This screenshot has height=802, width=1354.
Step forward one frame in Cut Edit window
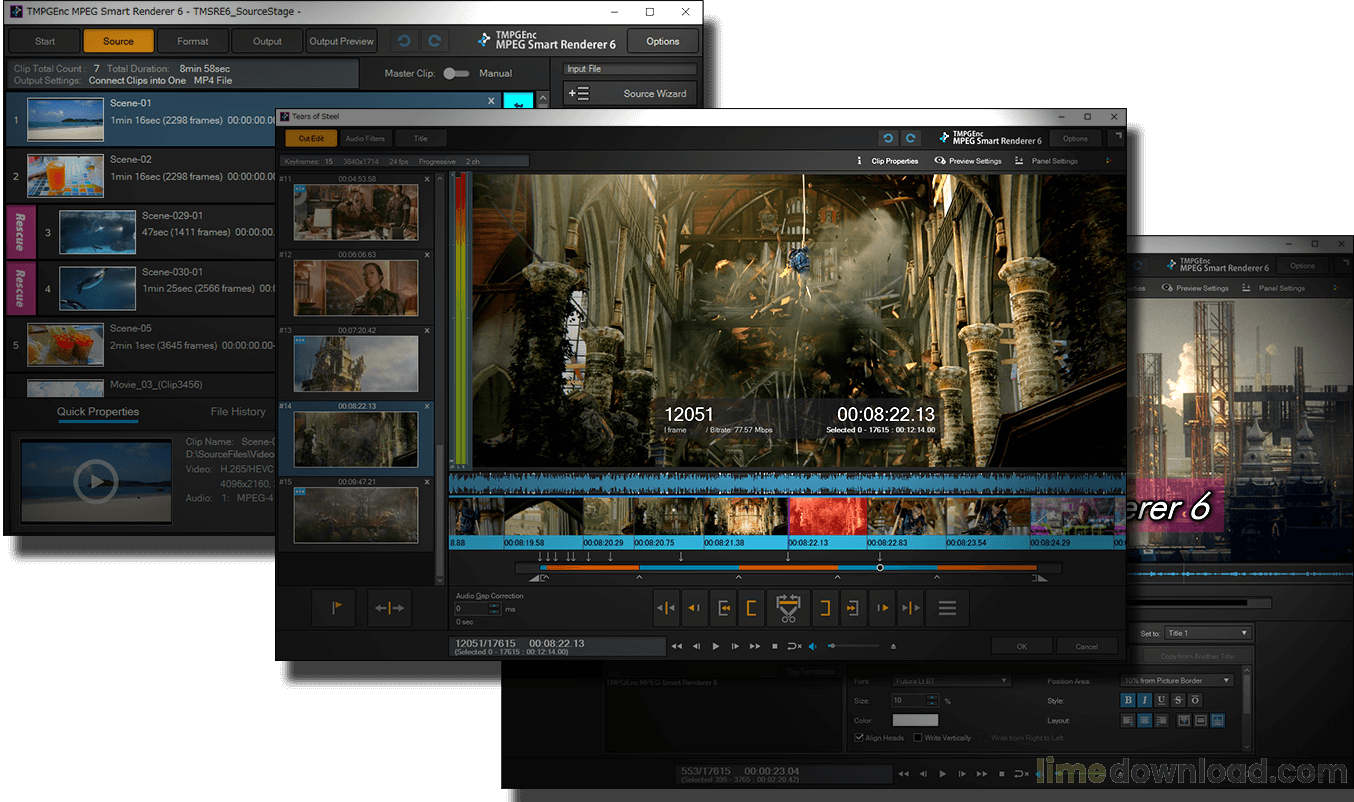(736, 646)
